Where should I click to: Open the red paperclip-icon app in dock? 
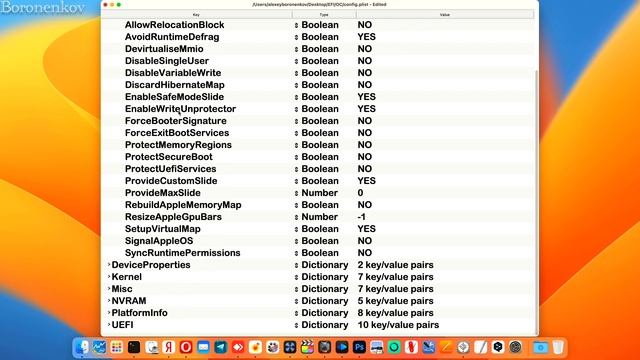411,347
